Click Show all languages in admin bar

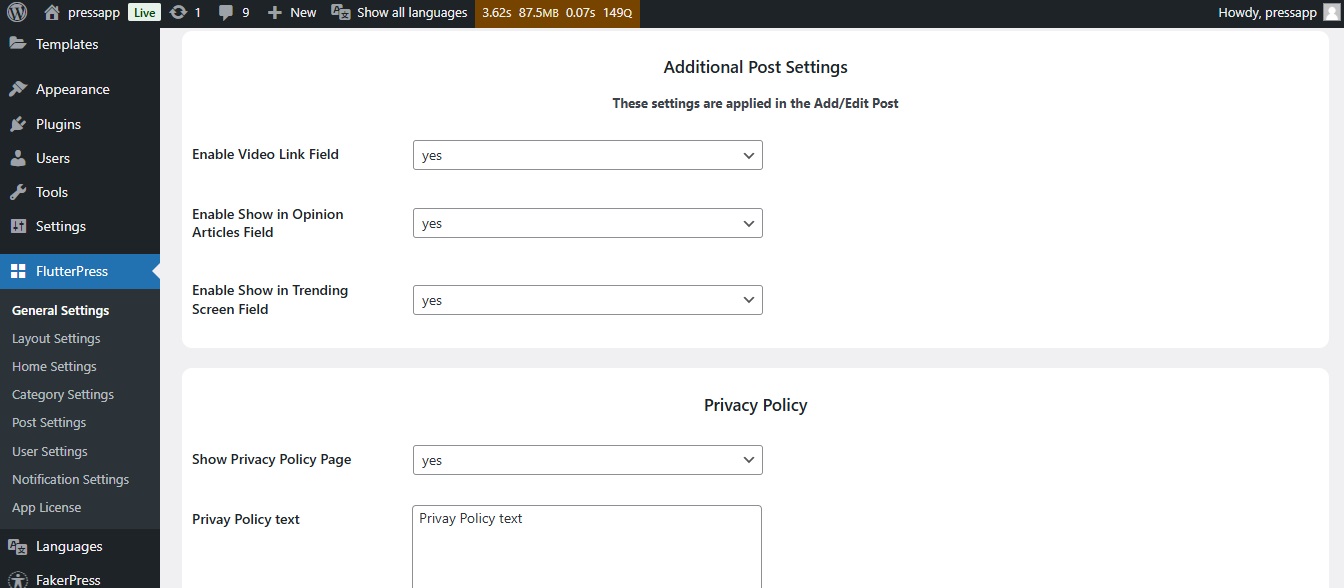(x=400, y=13)
